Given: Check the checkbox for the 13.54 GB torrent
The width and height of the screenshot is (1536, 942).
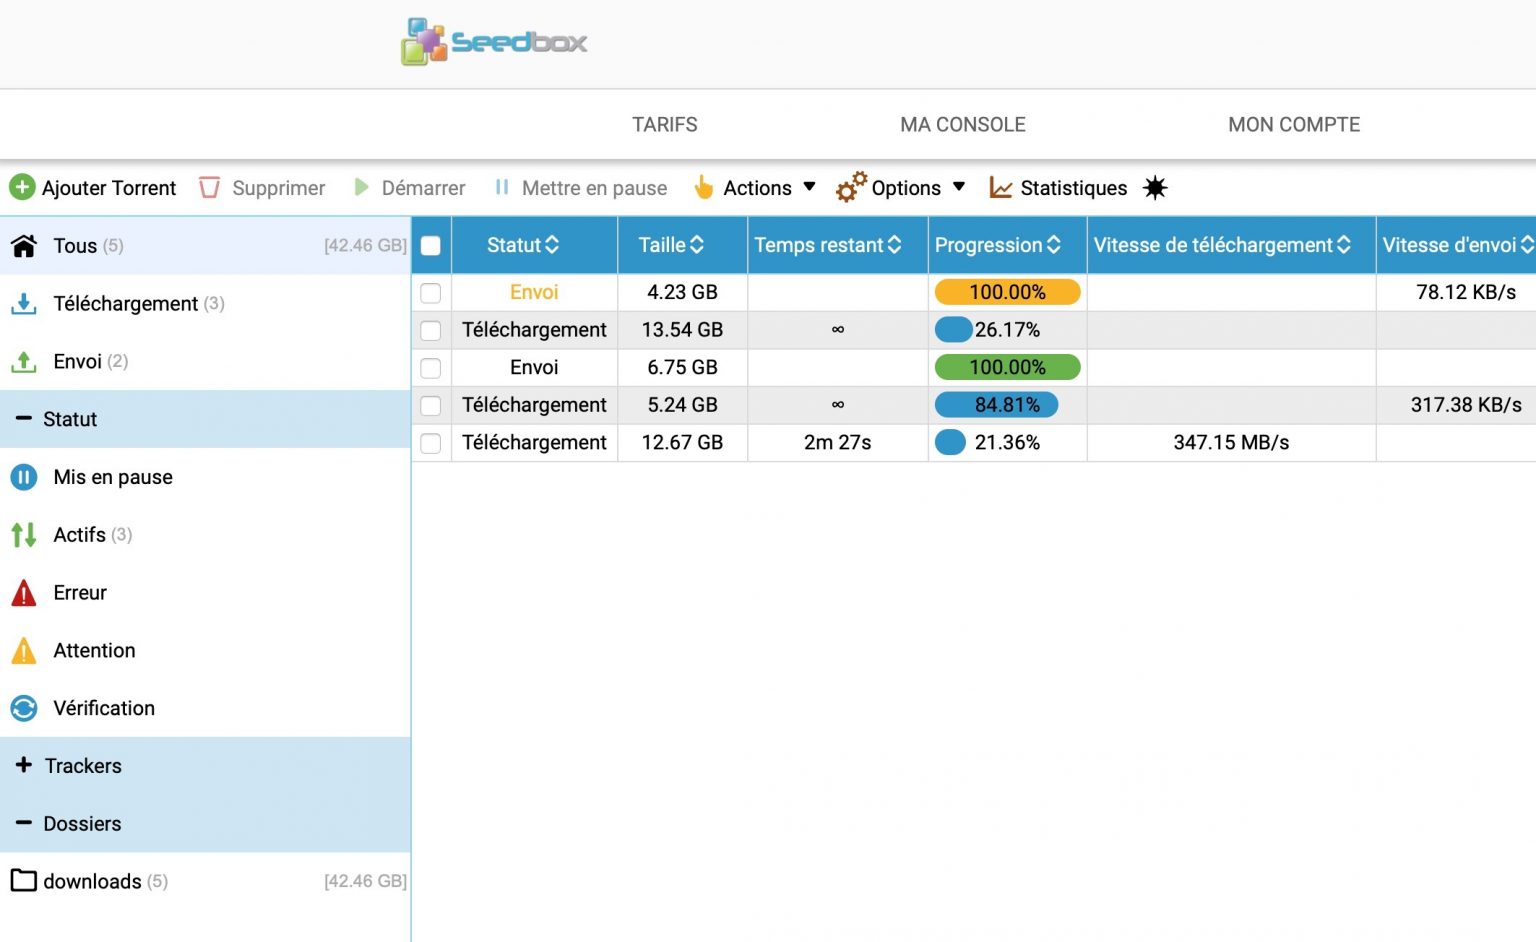Looking at the screenshot, I should coord(430,330).
